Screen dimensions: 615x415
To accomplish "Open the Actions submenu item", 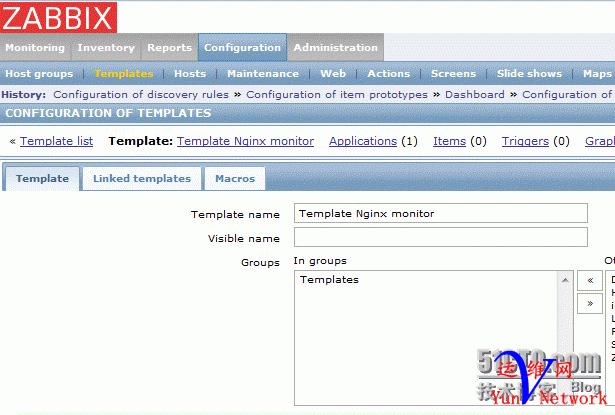I will [389, 73].
